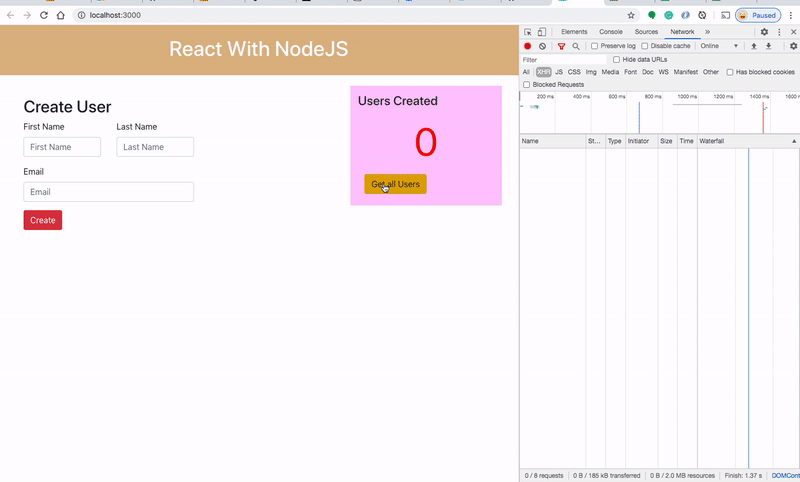Toggle device toolbar icon in DevTools
The width and height of the screenshot is (800, 482).
click(x=542, y=32)
